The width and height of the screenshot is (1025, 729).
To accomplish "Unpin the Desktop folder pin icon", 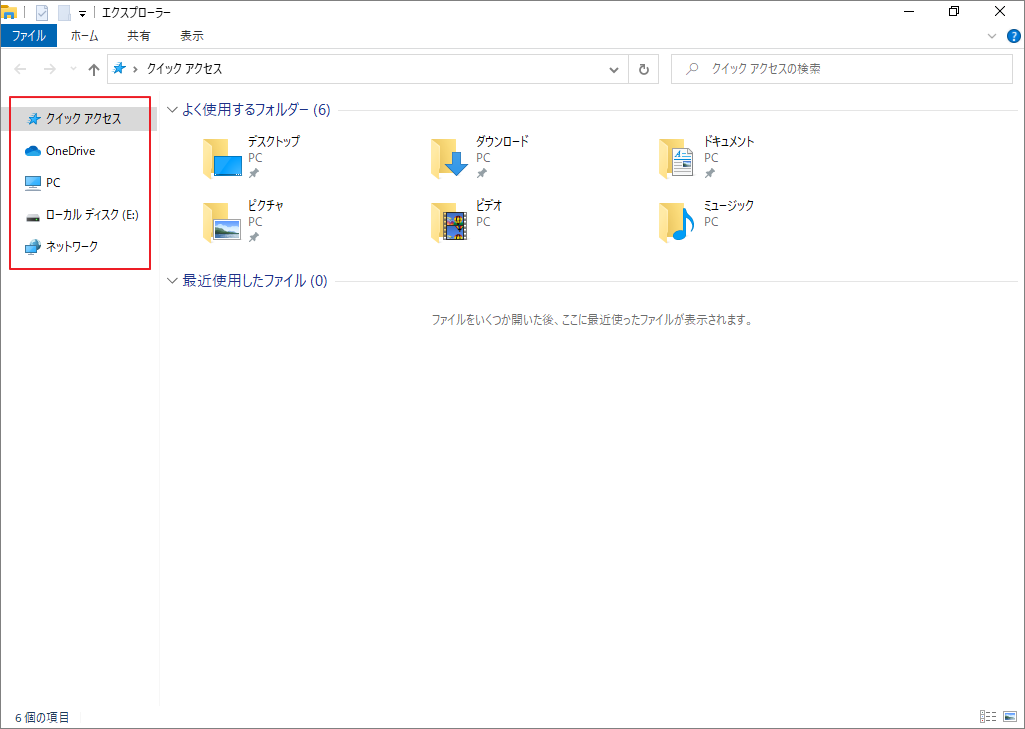I will (255, 172).
